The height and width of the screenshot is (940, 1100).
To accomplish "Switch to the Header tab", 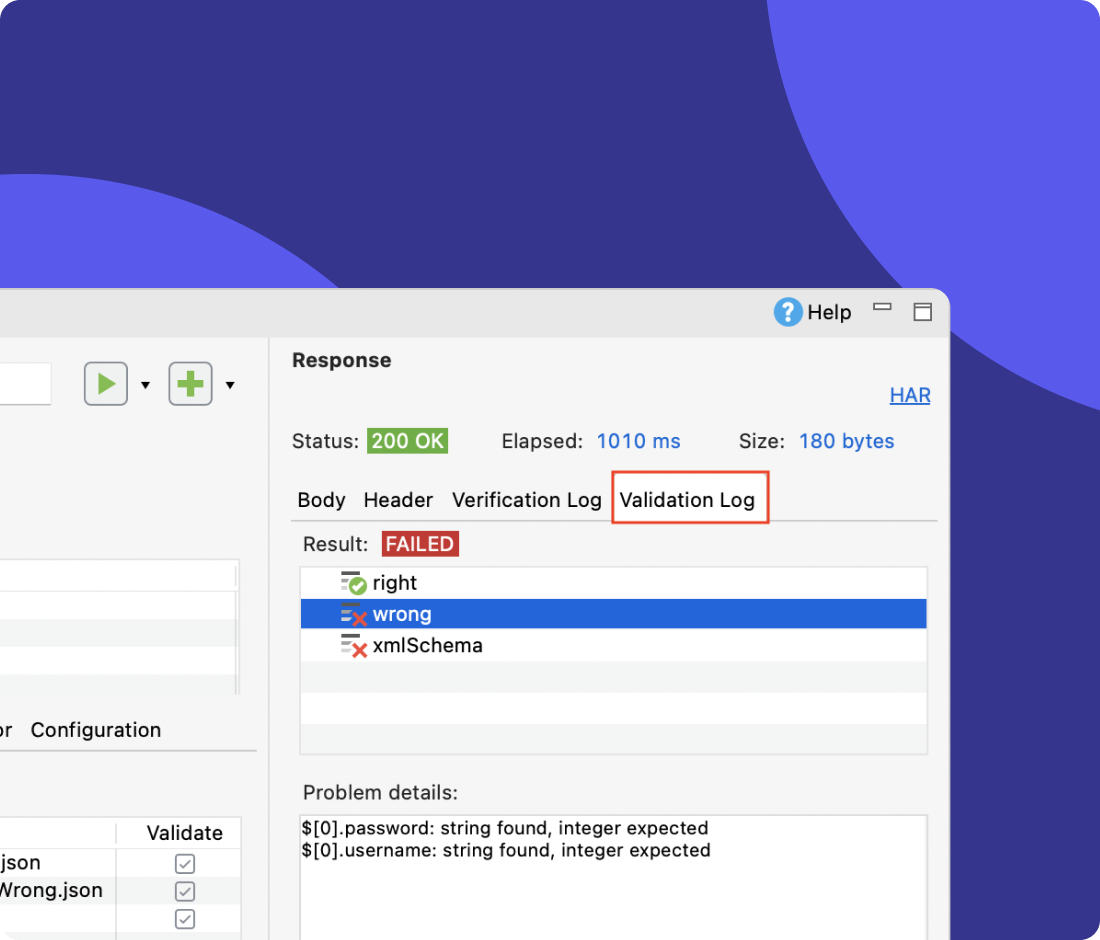I will [397, 500].
